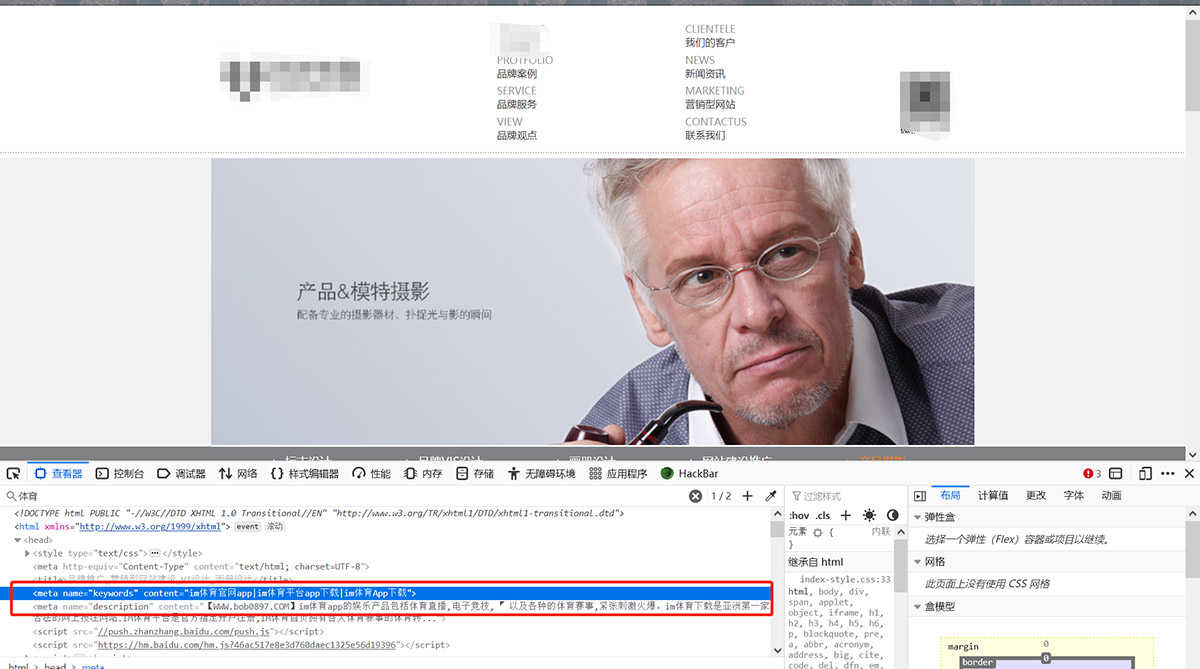
Task: Show the 3 errors indicator
Action: click(1092, 473)
